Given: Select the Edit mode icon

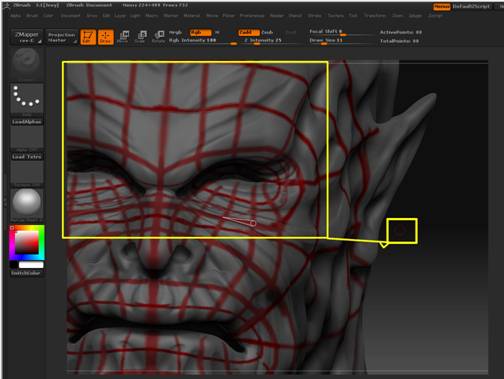Looking at the screenshot, I should coord(88,37).
